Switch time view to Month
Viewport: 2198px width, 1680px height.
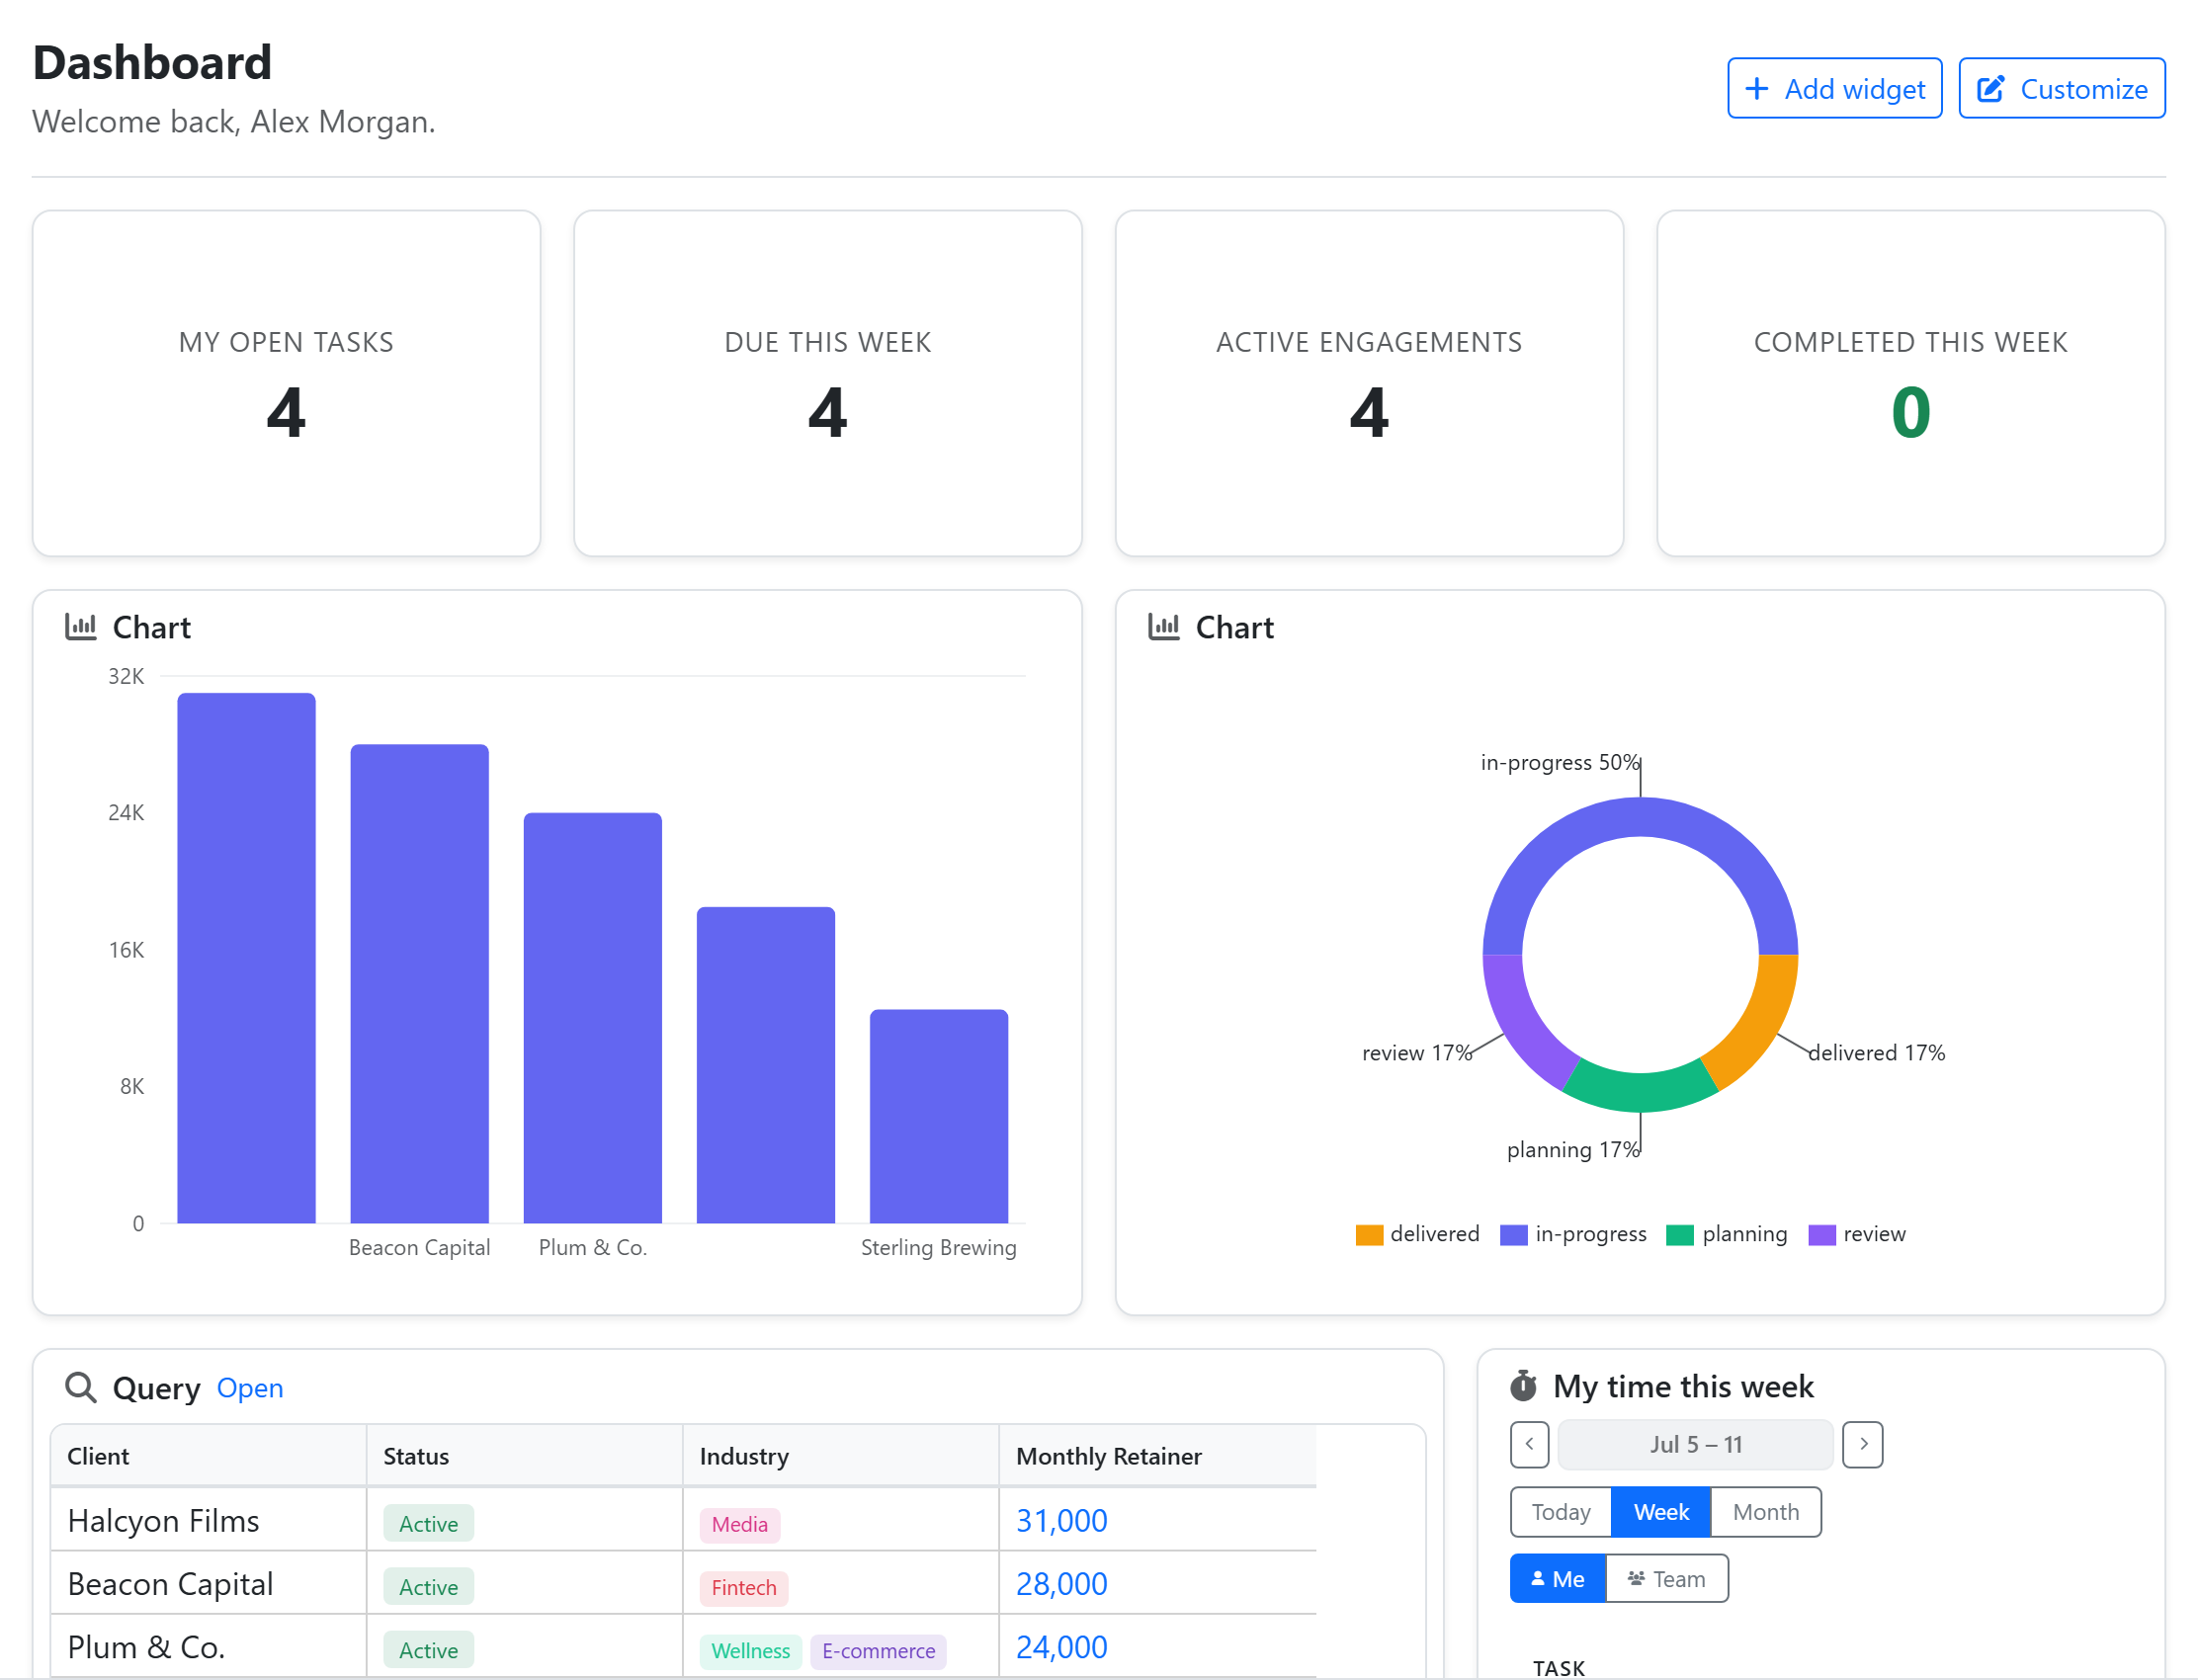click(1766, 1511)
